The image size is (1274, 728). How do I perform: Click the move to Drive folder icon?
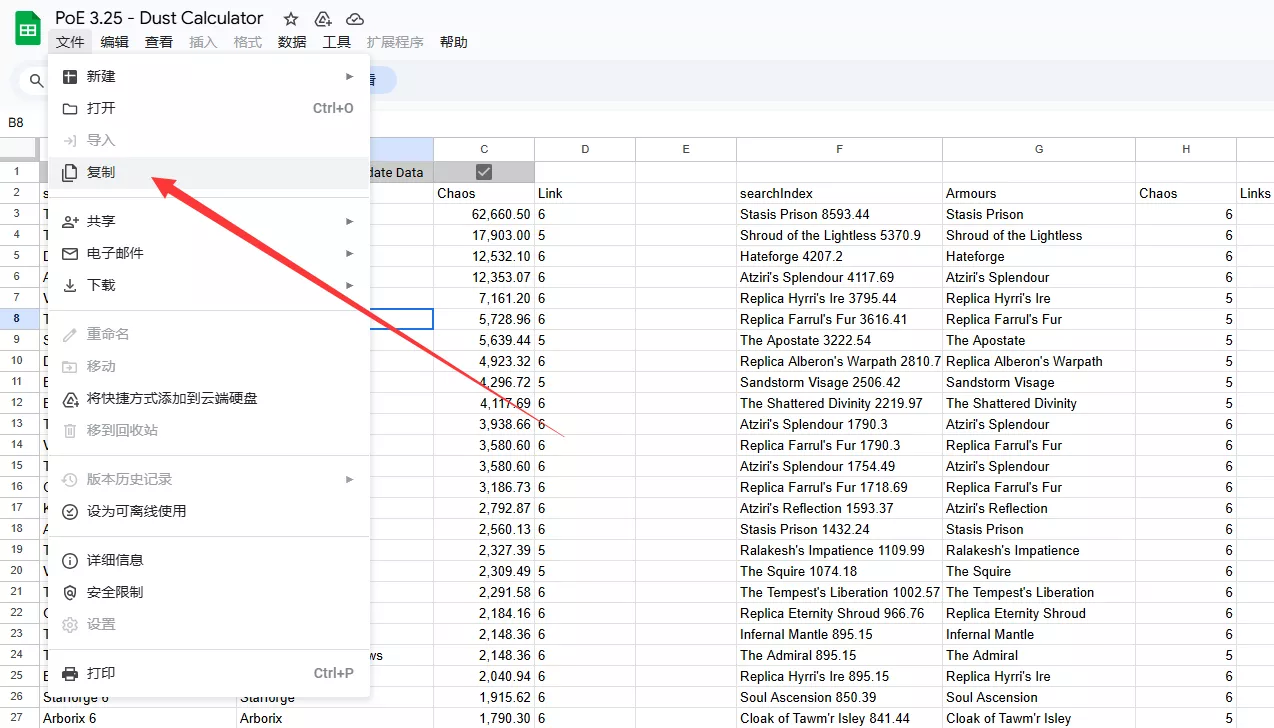[x=323, y=19]
